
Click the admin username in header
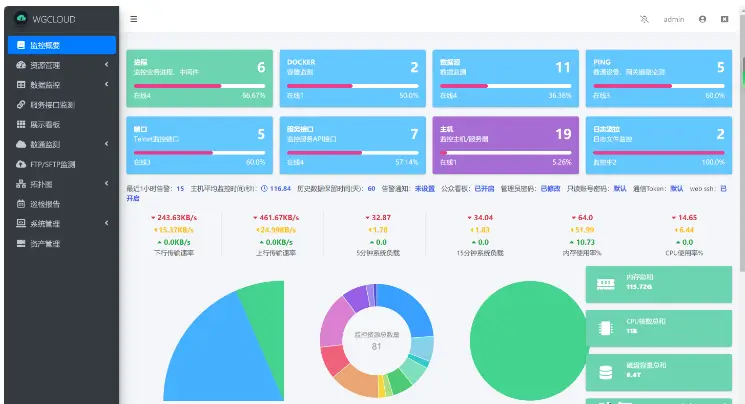(x=674, y=19)
